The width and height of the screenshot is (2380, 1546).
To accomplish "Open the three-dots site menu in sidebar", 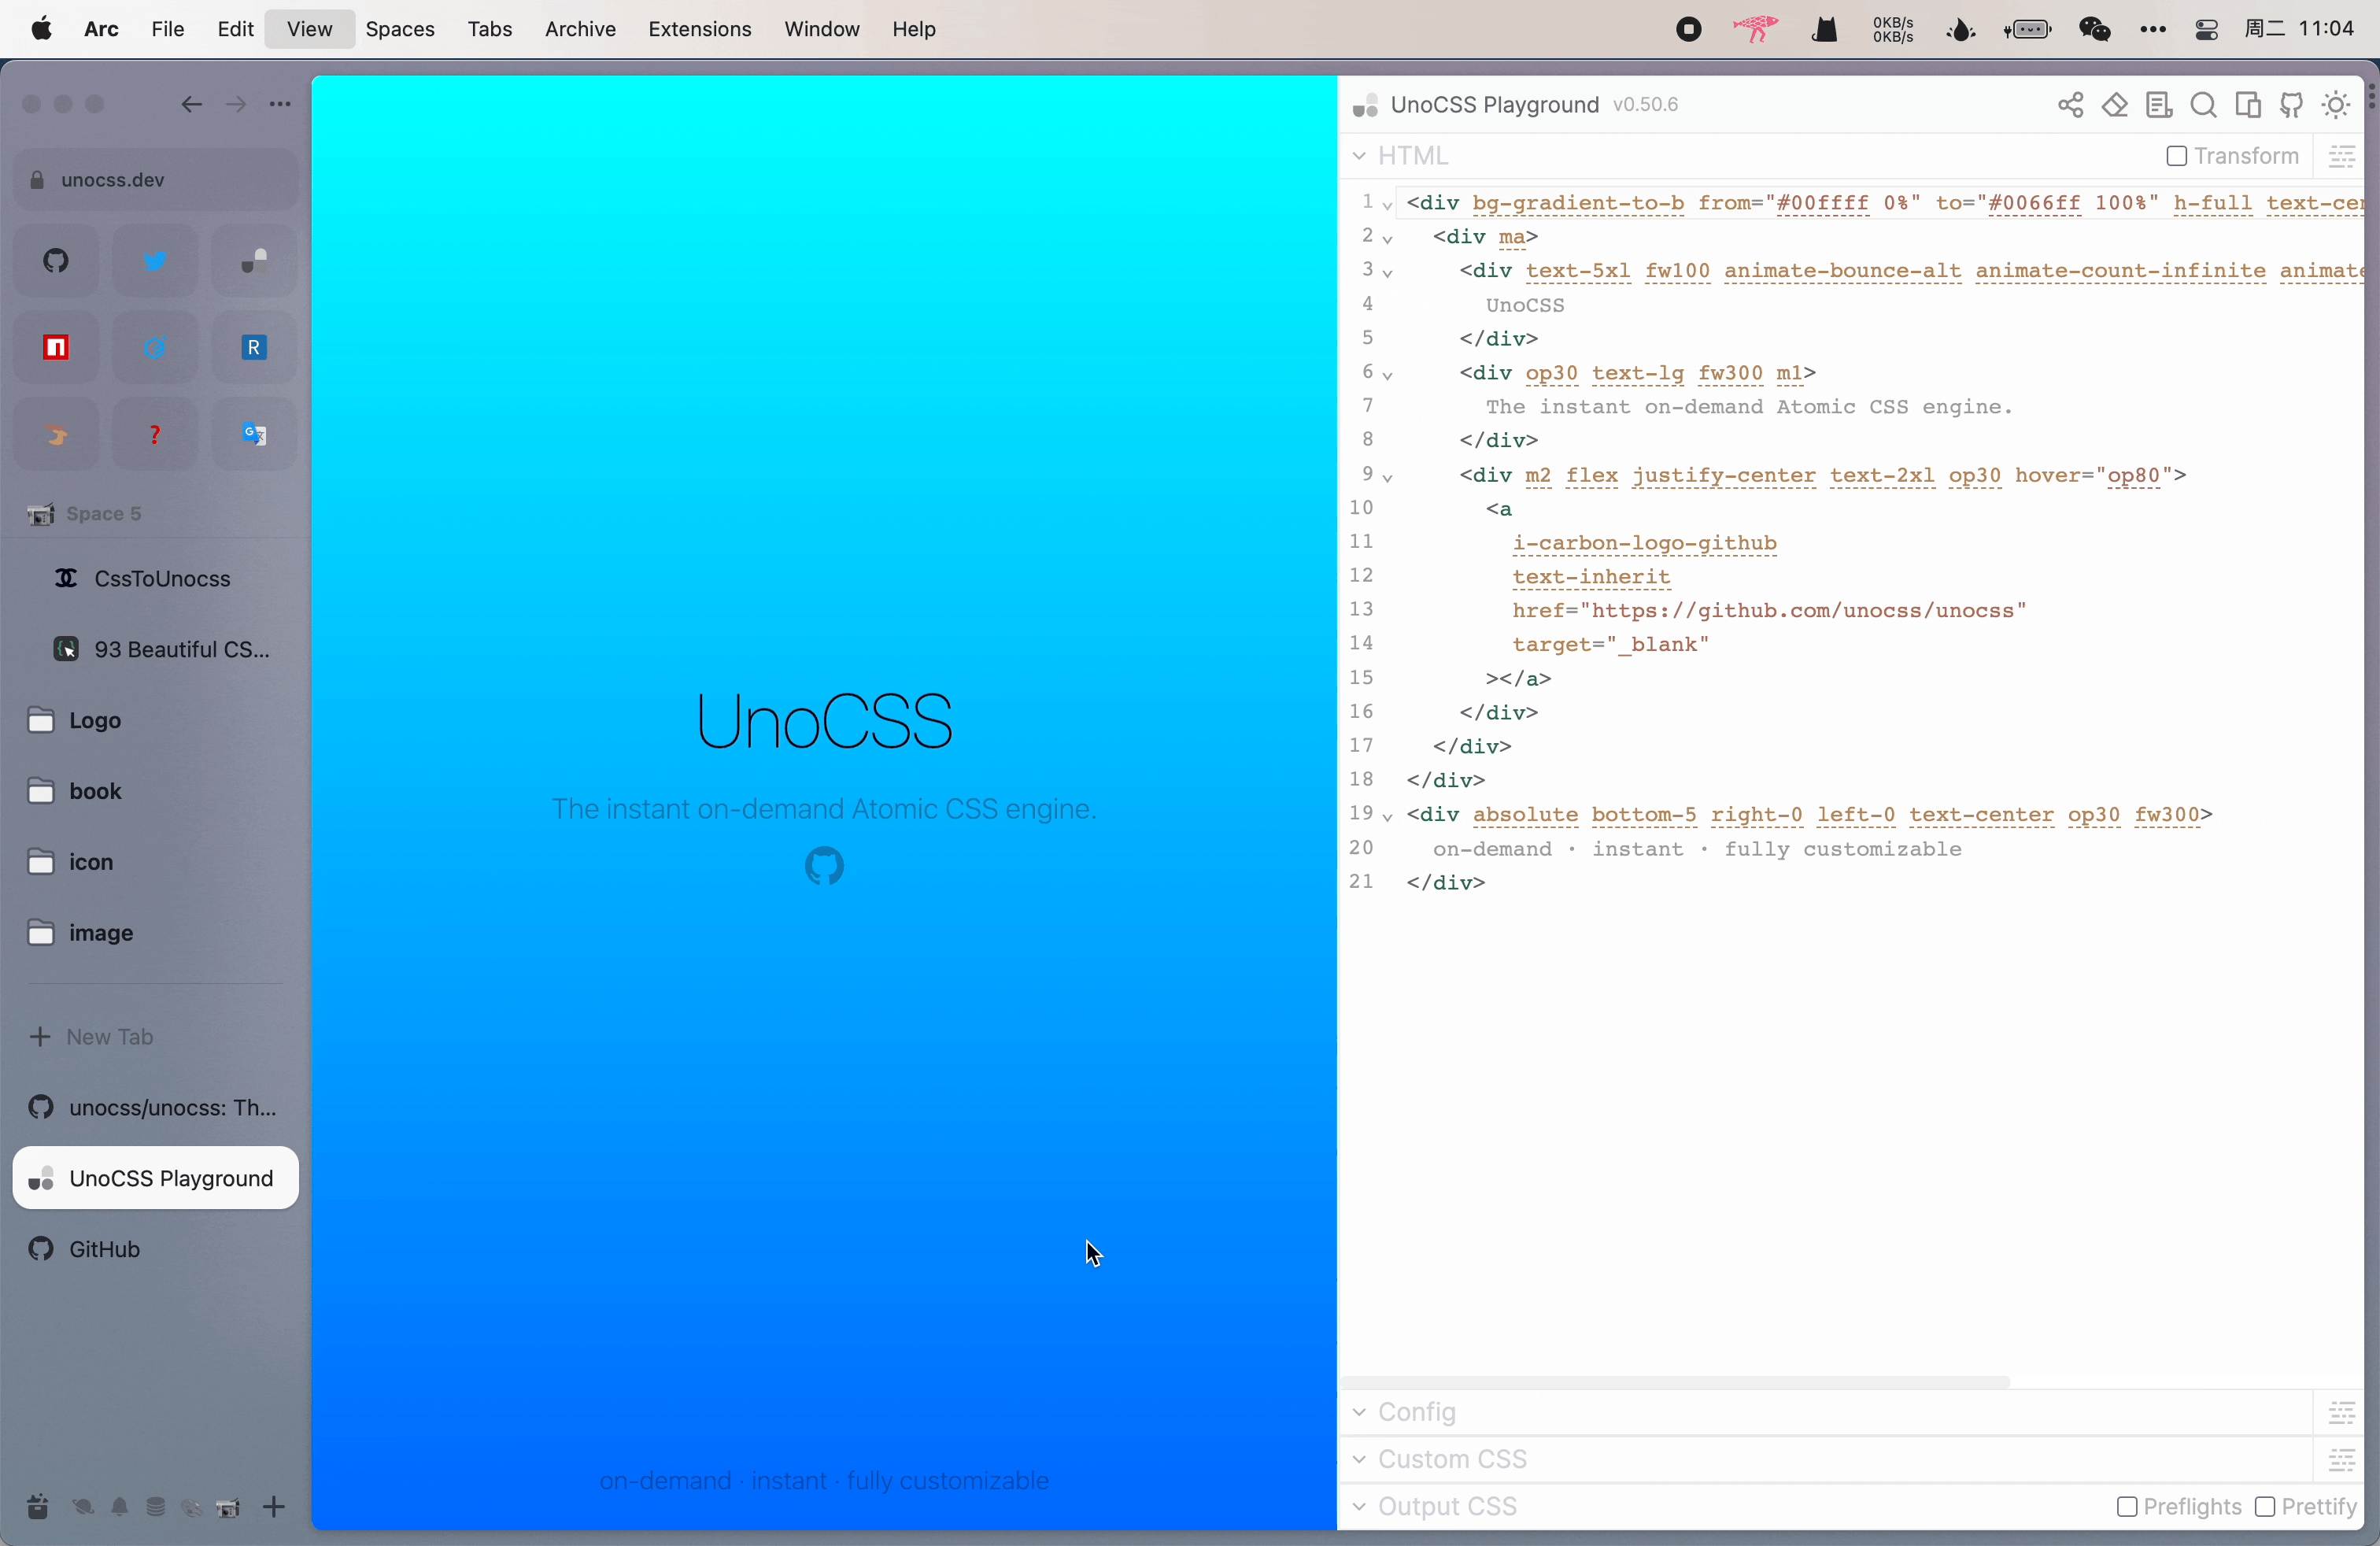I will 281,105.
